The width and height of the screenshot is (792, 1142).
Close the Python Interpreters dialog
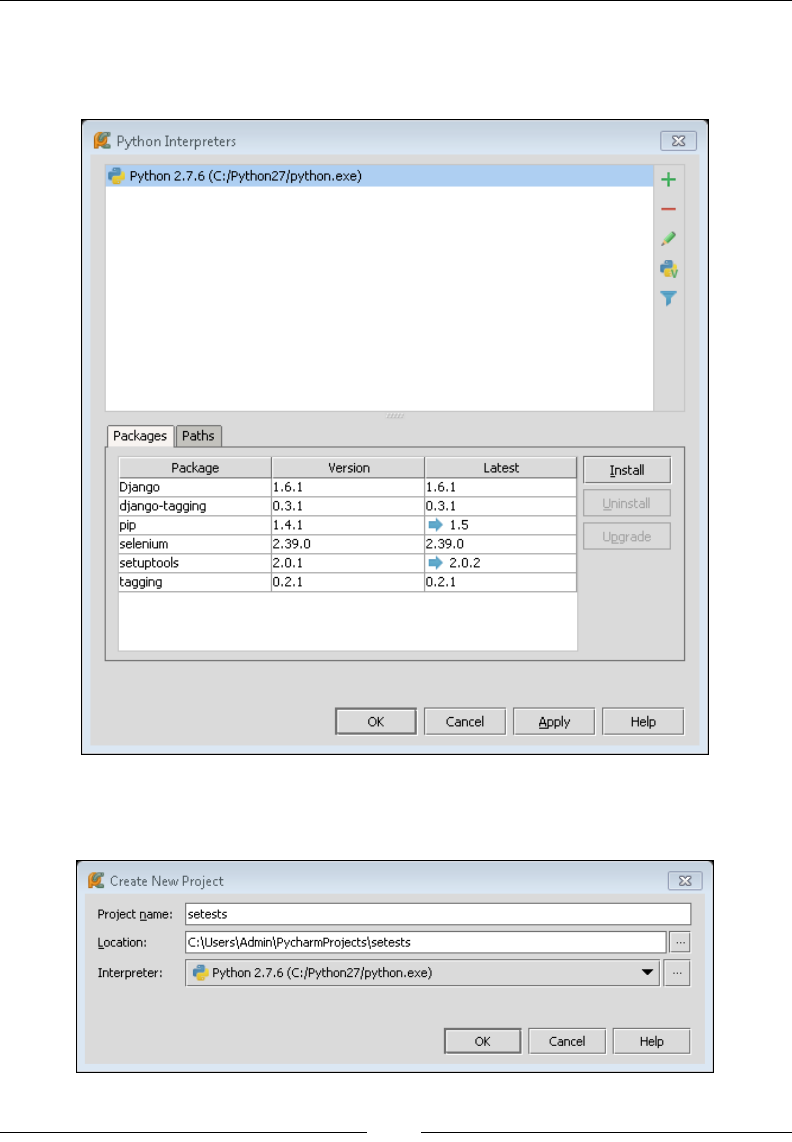pyautogui.click(x=678, y=141)
